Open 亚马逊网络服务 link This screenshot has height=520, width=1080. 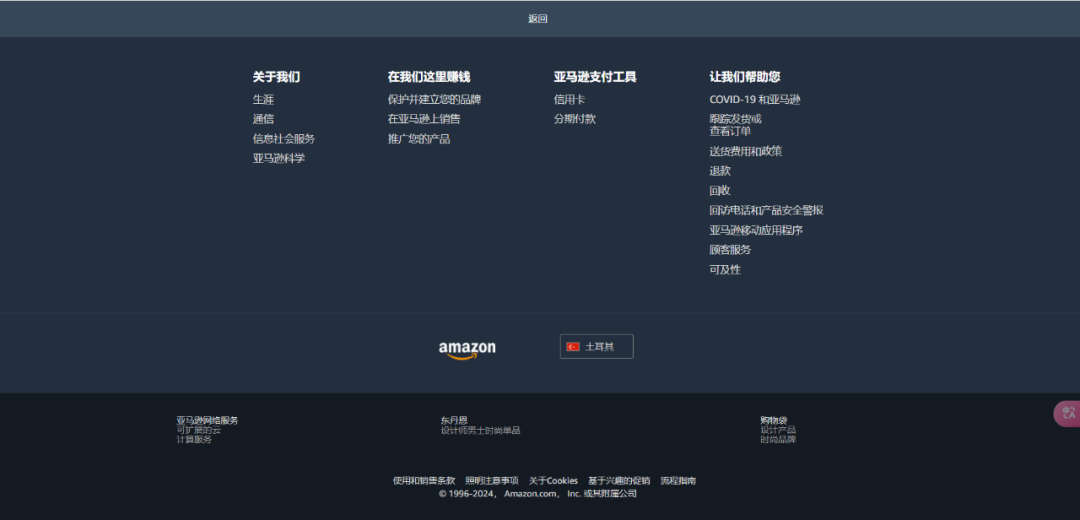click(x=207, y=420)
